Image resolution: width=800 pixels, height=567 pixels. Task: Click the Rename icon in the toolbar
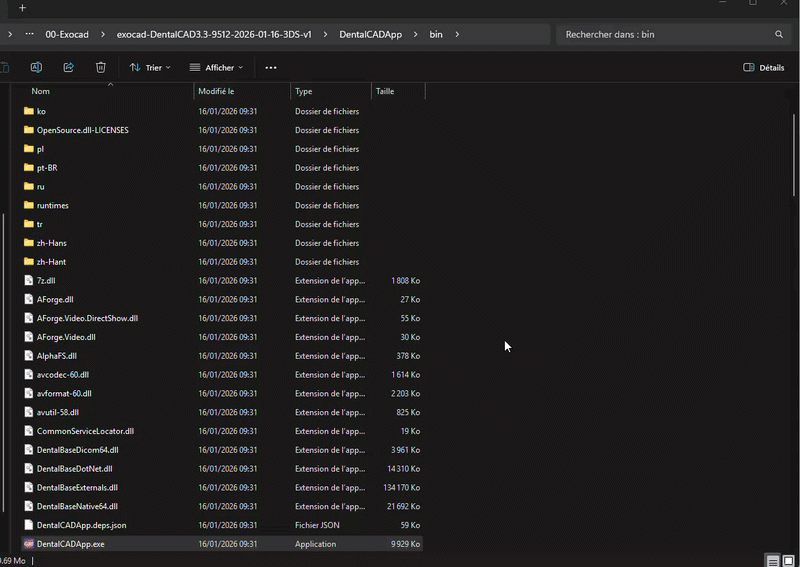(36, 67)
